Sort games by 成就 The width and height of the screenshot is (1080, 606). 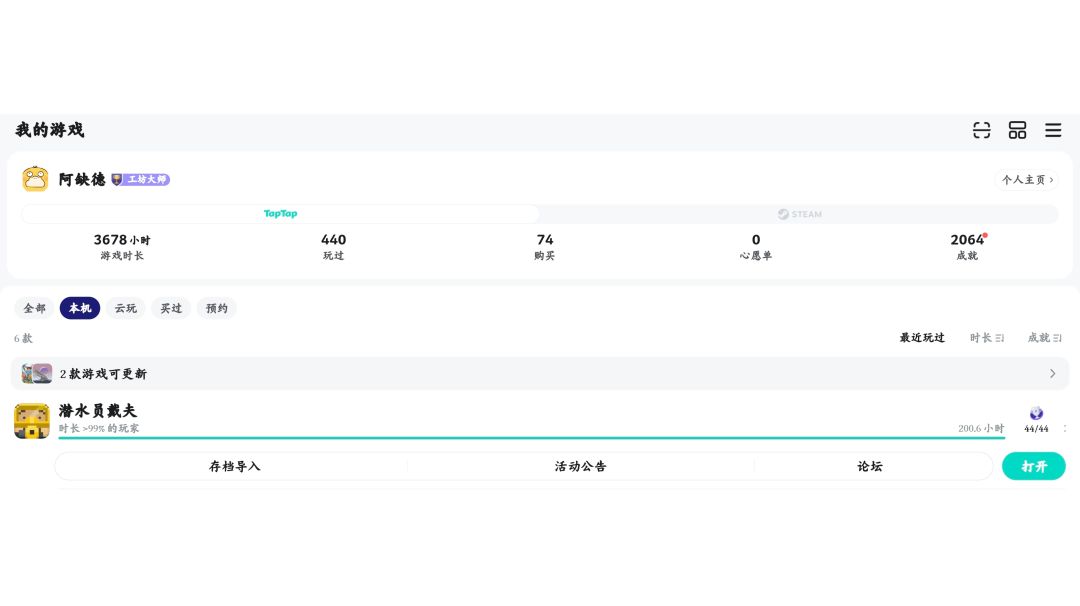pos(1044,337)
